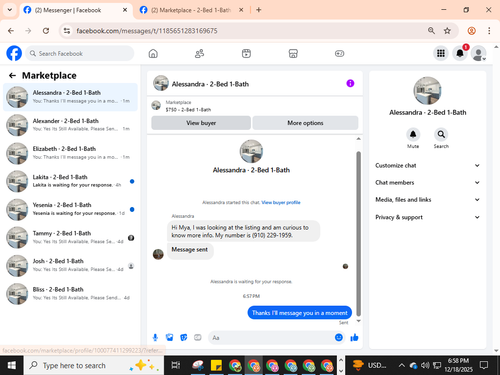Open a new browser tab

258,10
